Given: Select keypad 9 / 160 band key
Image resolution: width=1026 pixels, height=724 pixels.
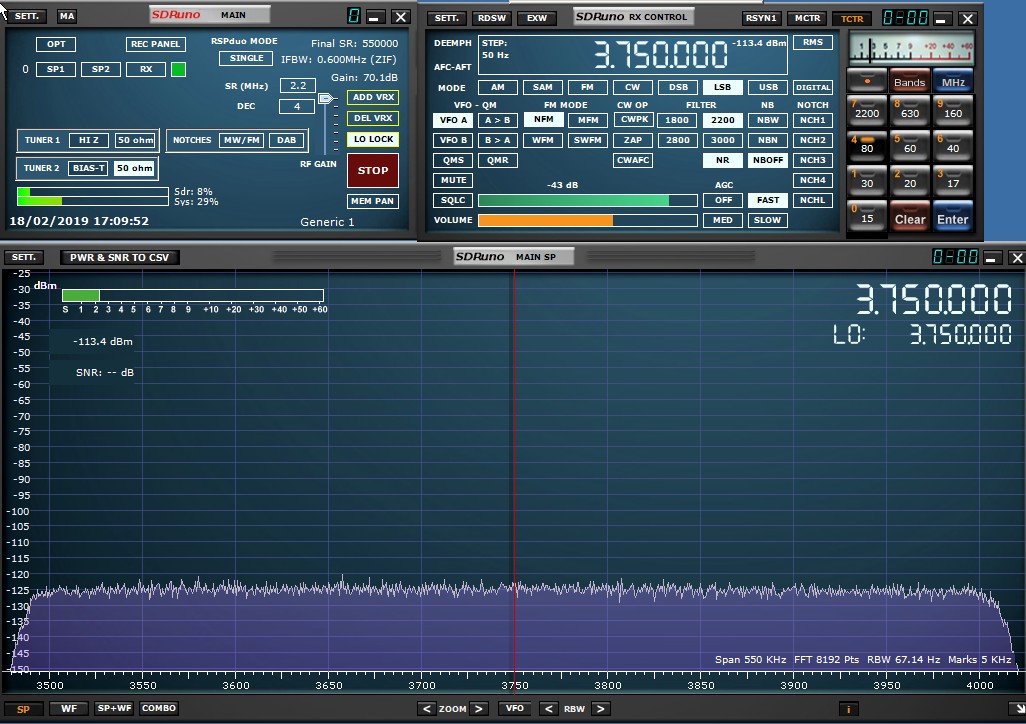Looking at the screenshot, I should [x=953, y=110].
